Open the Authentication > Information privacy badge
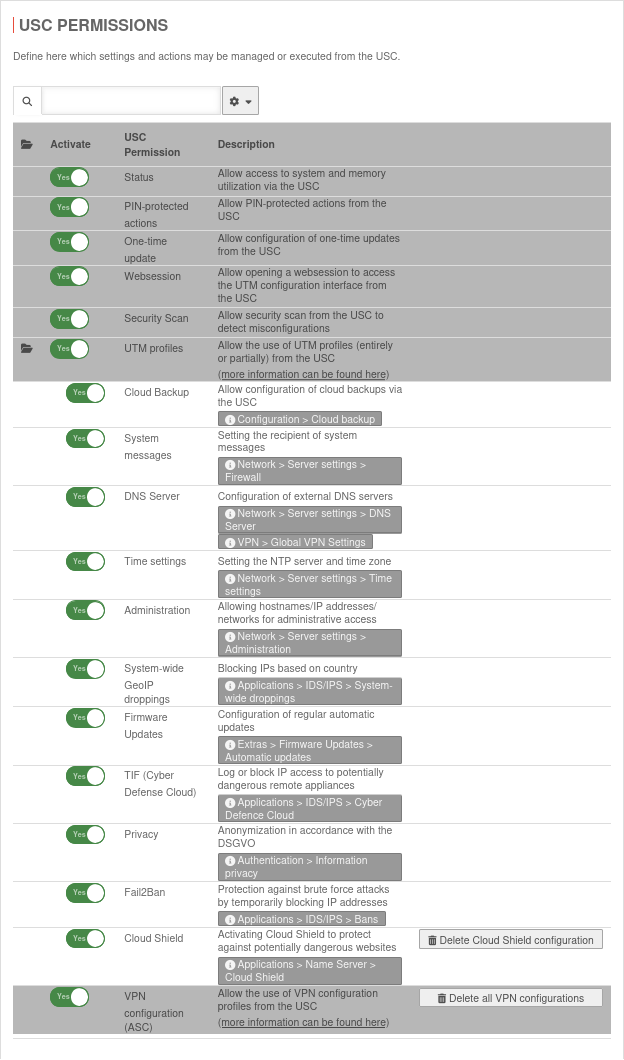The image size is (624, 1060). (309, 867)
